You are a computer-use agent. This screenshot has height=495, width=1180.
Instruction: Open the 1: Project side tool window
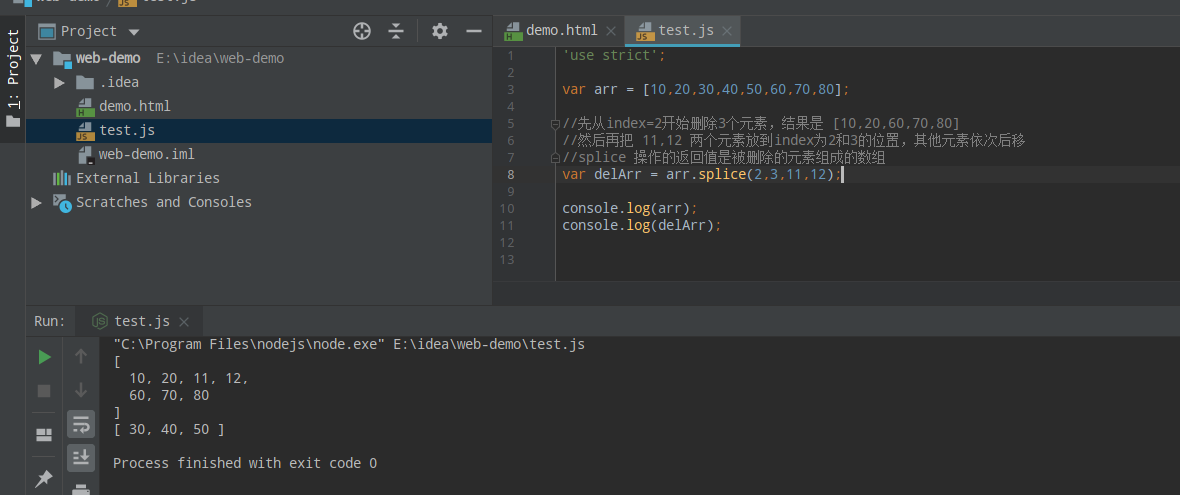(x=13, y=77)
